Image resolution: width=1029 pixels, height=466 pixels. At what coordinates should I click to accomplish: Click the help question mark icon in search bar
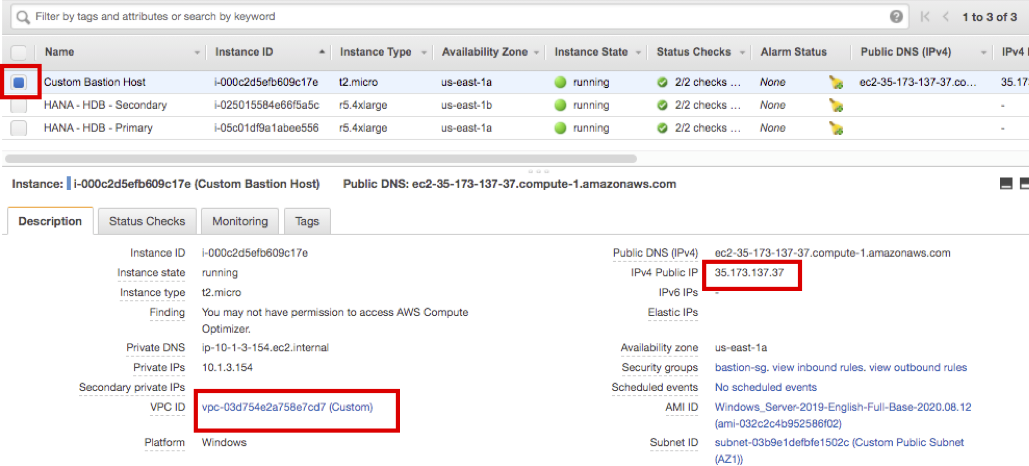(x=896, y=17)
